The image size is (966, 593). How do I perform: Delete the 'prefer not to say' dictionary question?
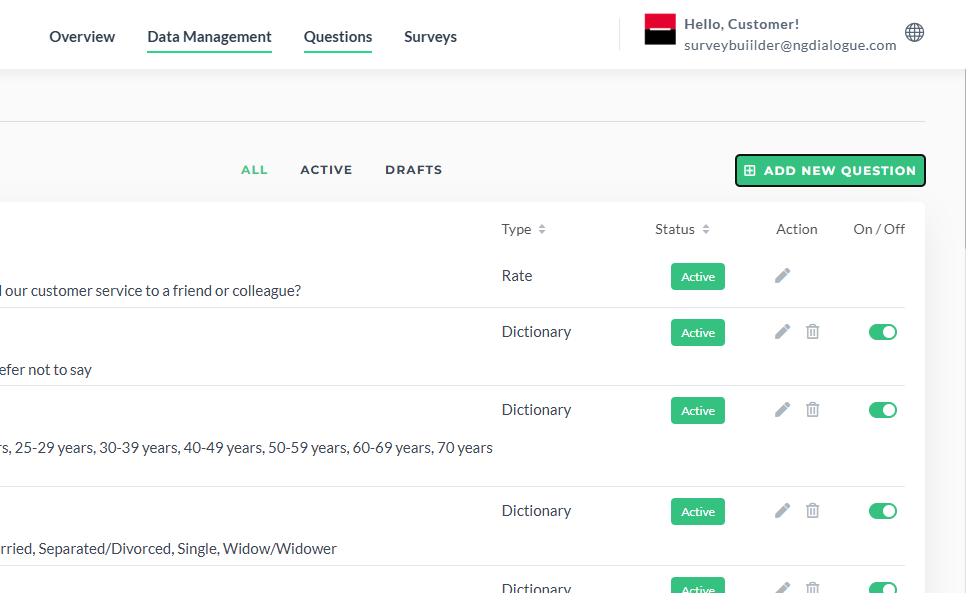(813, 332)
